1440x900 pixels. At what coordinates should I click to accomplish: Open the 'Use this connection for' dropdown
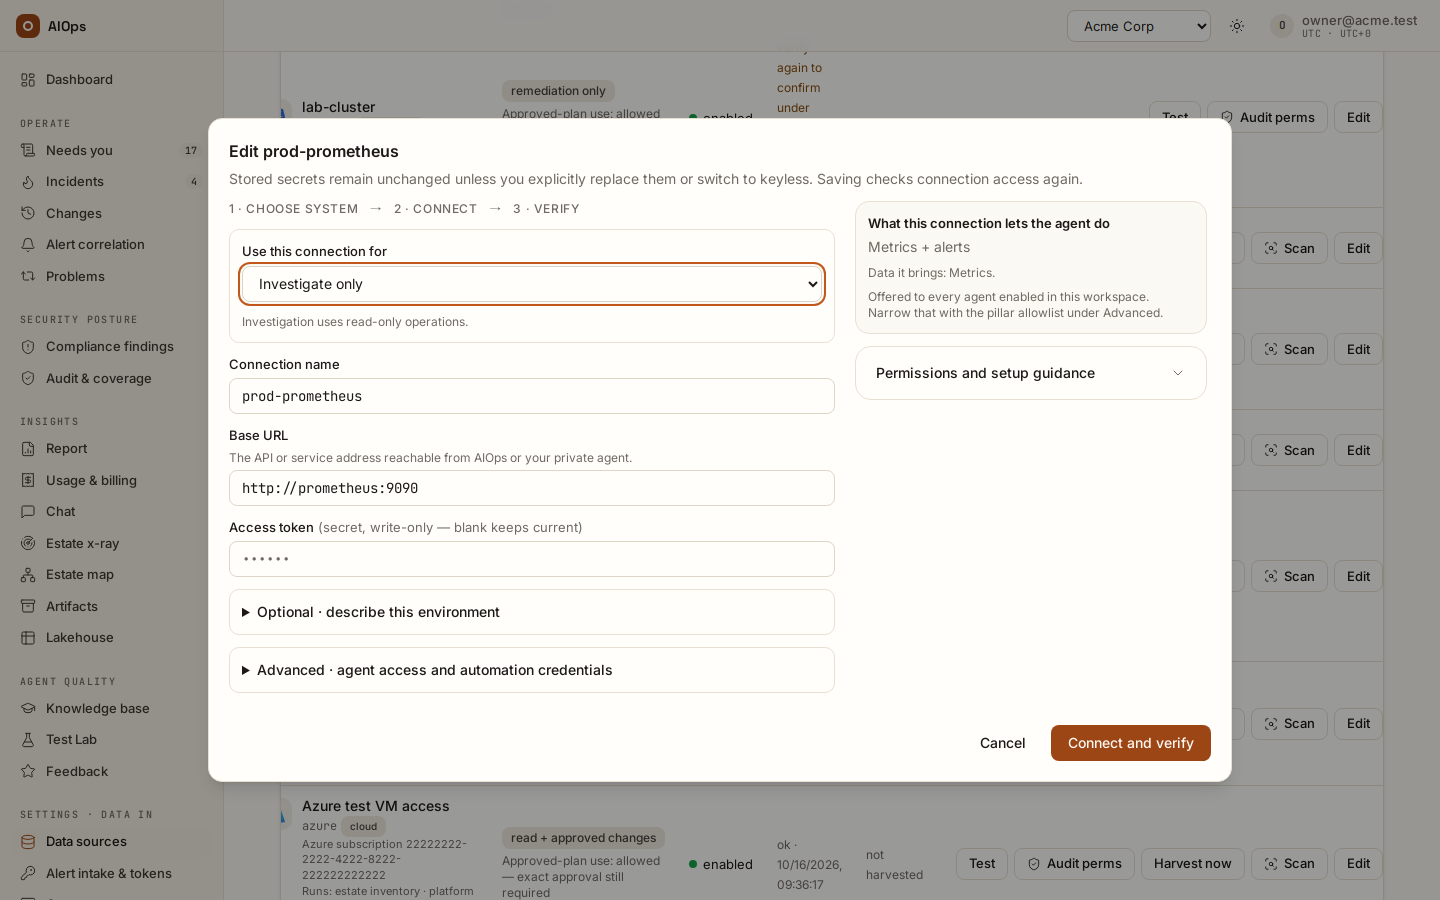coord(532,284)
